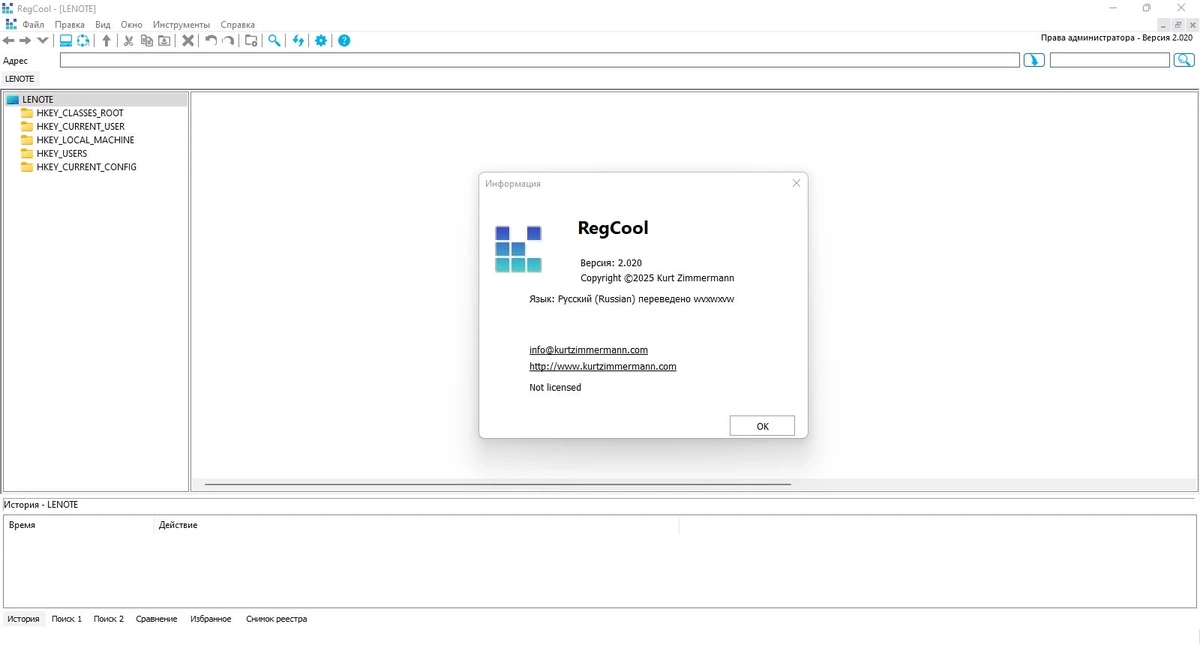This screenshot has height=645, width=1200.
Task: Click the Версия: 2.020 text in dialog
Action: (x=611, y=263)
